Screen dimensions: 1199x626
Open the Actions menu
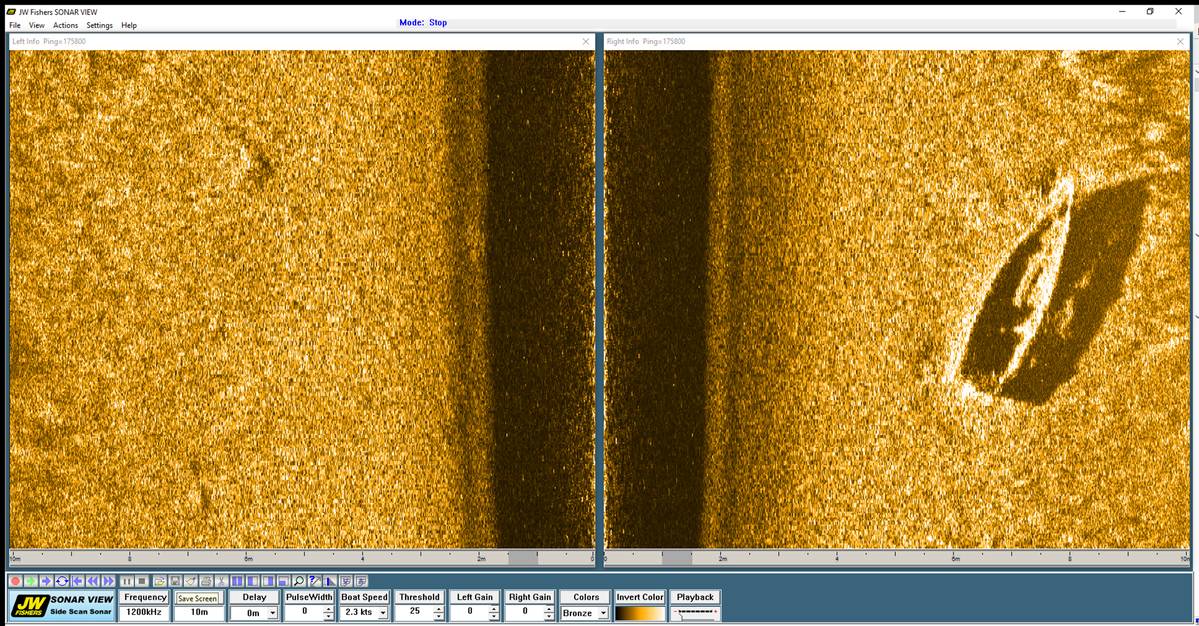[65, 25]
